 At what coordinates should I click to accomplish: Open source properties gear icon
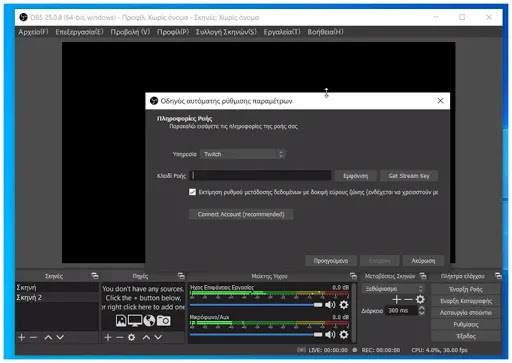pyautogui.click(x=132, y=337)
